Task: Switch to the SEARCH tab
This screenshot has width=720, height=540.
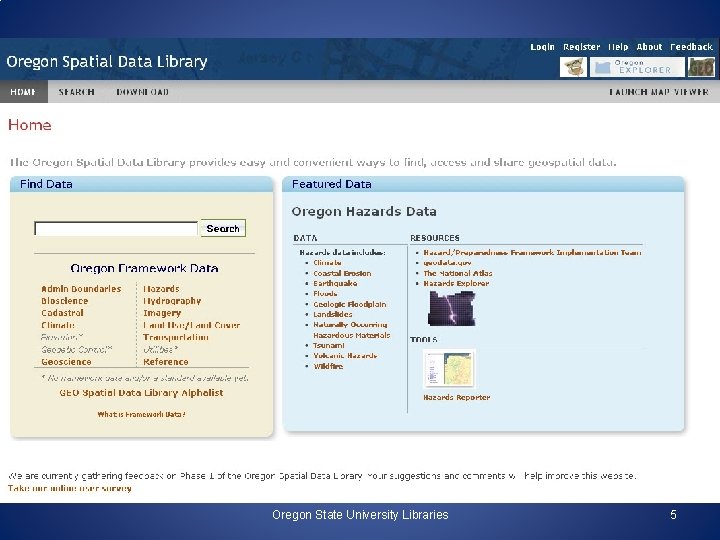Action: tap(77, 92)
